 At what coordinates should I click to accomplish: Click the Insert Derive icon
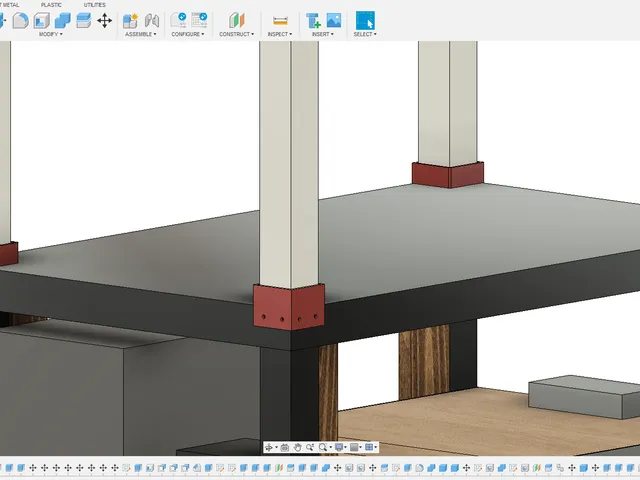[313, 21]
